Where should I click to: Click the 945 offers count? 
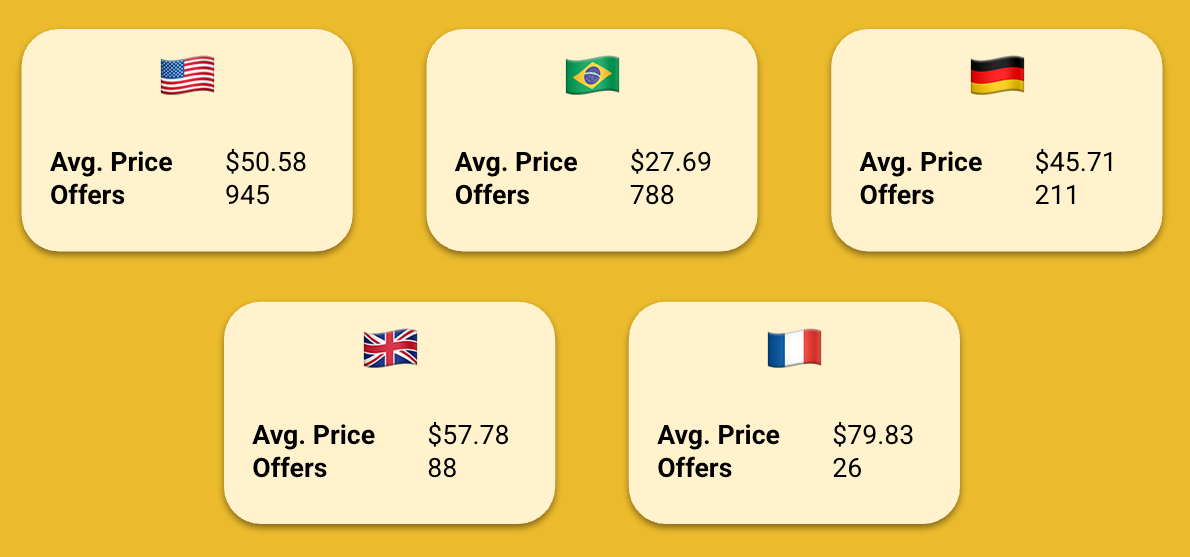(x=248, y=195)
